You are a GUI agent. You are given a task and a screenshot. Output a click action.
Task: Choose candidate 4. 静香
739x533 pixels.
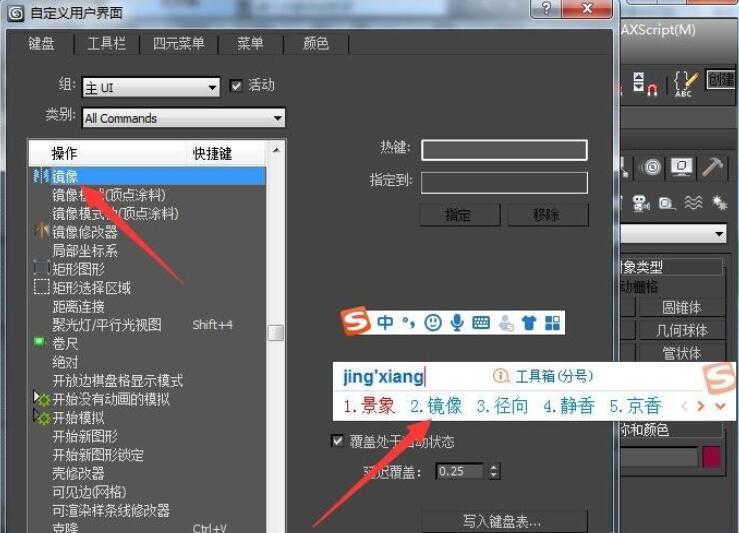coord(569,406)
